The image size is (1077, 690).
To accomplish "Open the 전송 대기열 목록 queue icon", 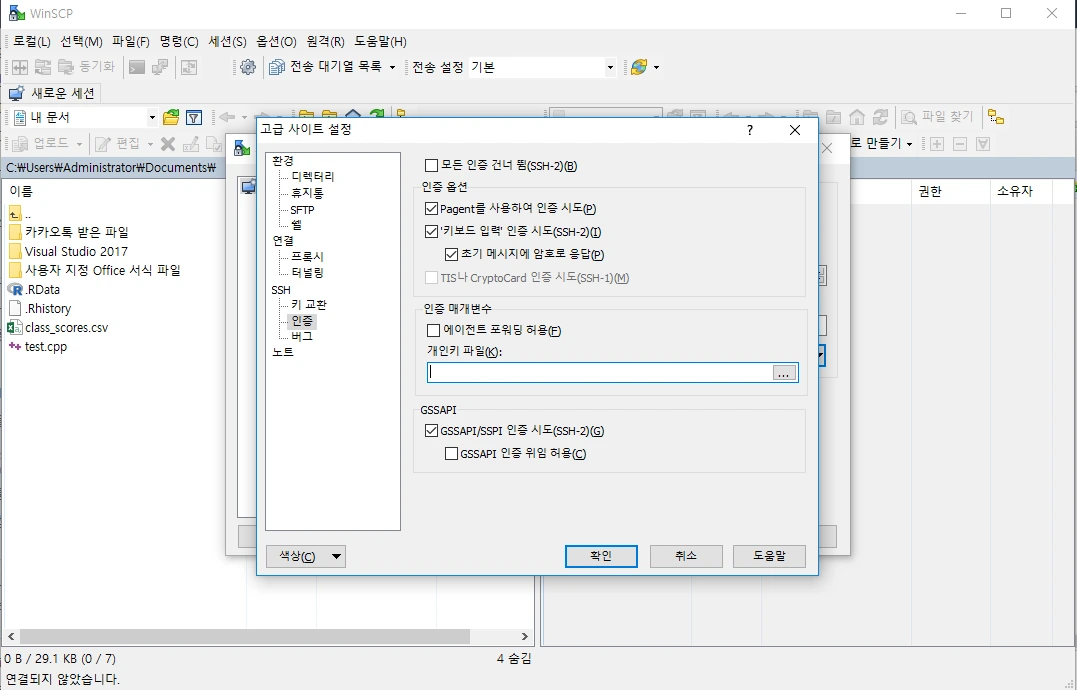I will click(x=277, y=67).
